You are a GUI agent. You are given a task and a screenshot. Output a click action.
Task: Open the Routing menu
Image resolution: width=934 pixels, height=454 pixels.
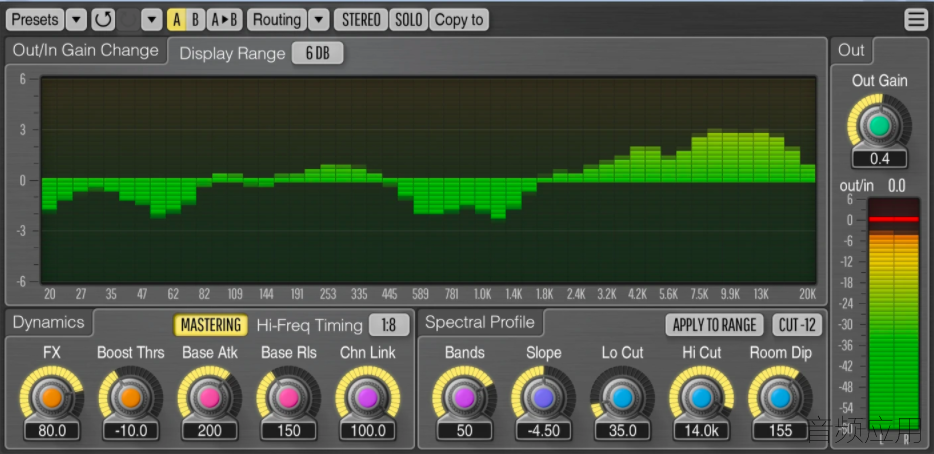277,20
